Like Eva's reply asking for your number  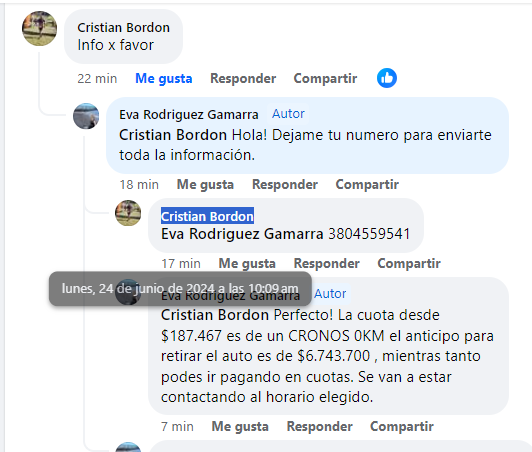point(205,184)
